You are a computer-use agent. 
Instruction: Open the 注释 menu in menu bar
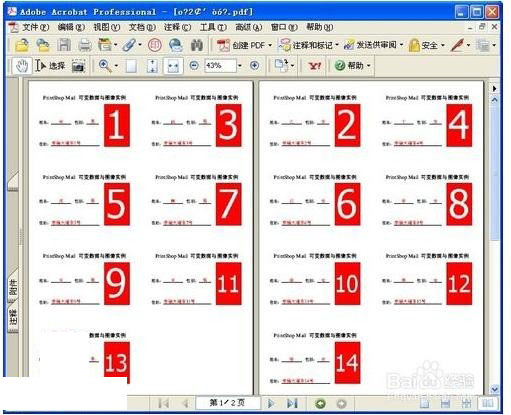tap(177, 27)
